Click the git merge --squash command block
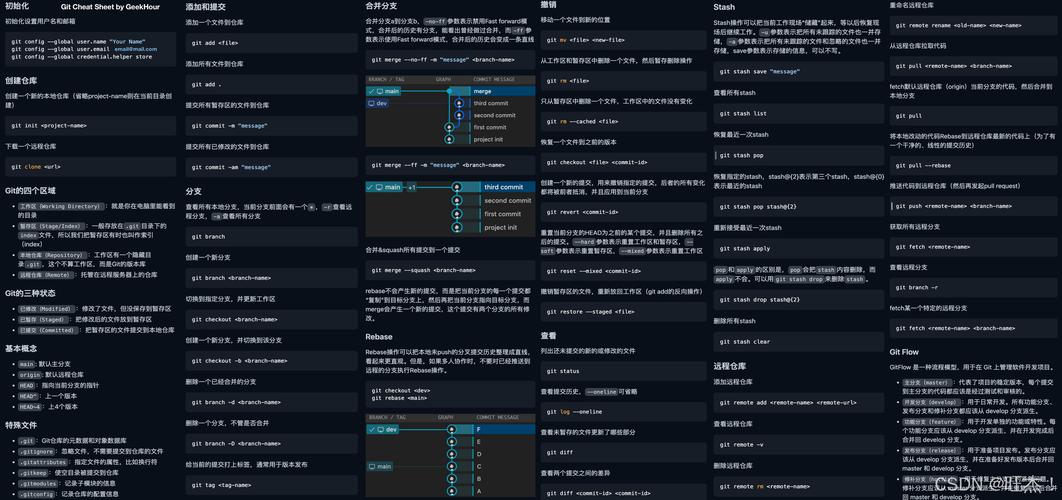 point(450,270)
